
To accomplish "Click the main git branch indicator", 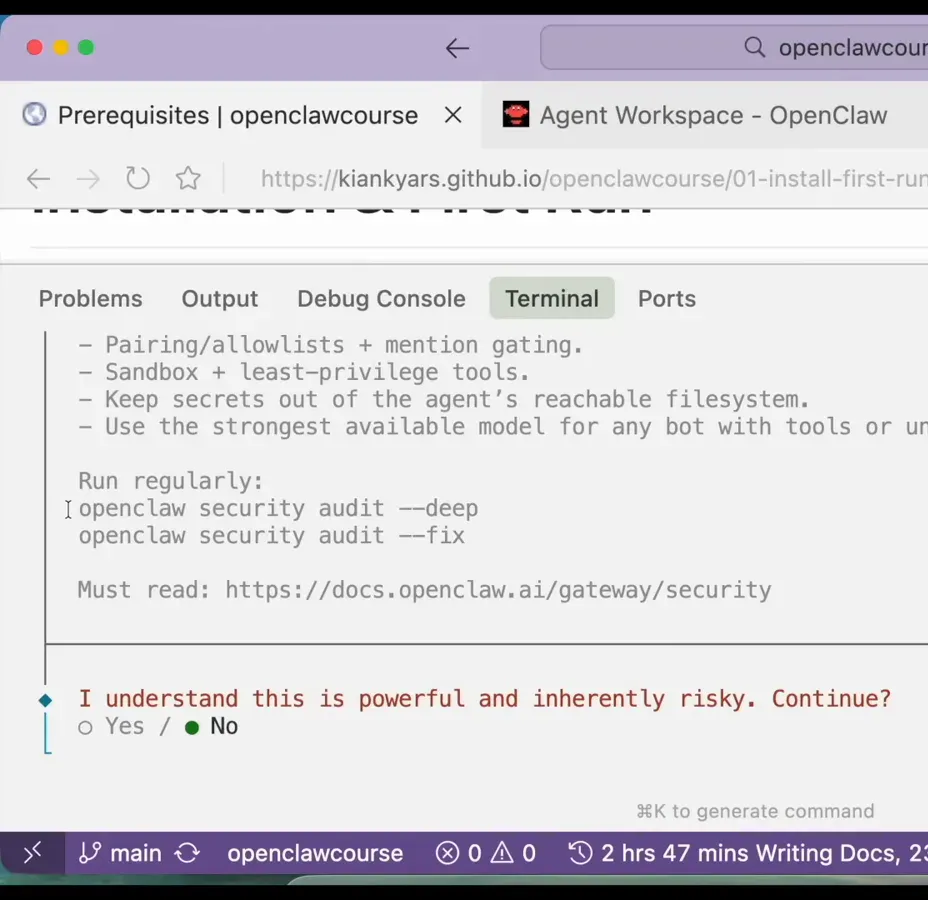I will pyautogui.click(x=120, y=853).
